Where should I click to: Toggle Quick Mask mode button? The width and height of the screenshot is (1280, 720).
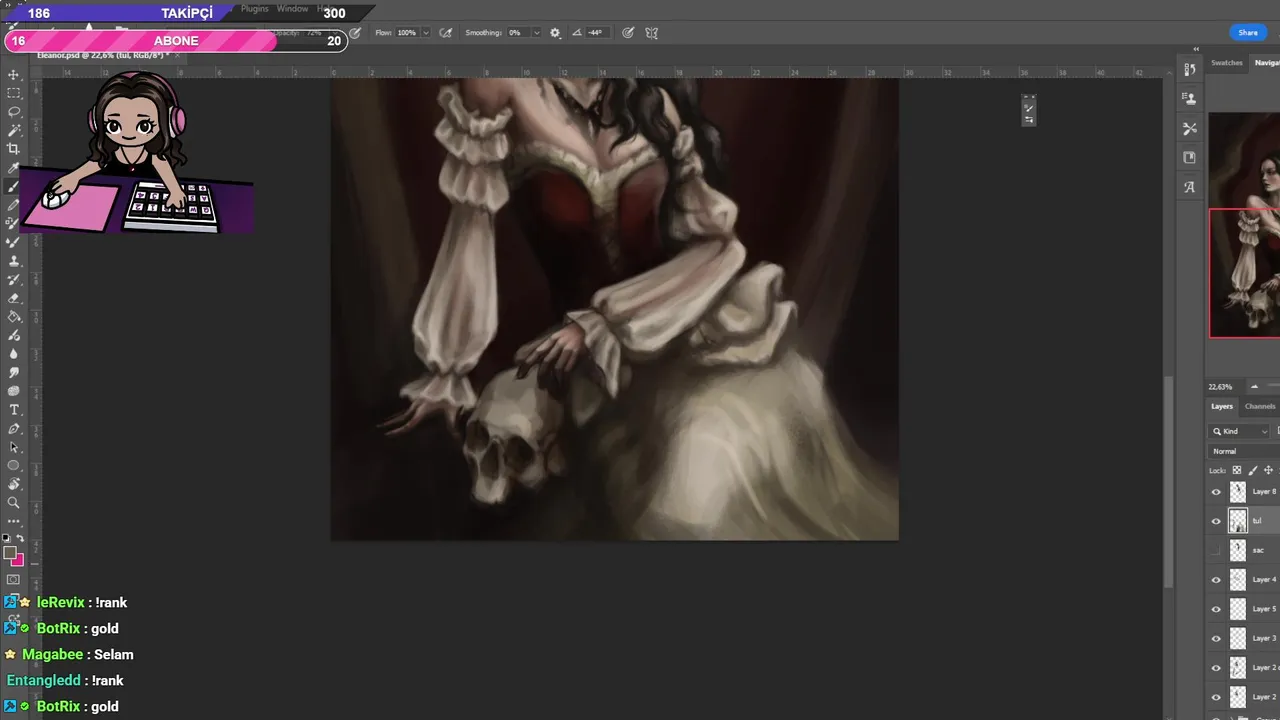point(13,579)
